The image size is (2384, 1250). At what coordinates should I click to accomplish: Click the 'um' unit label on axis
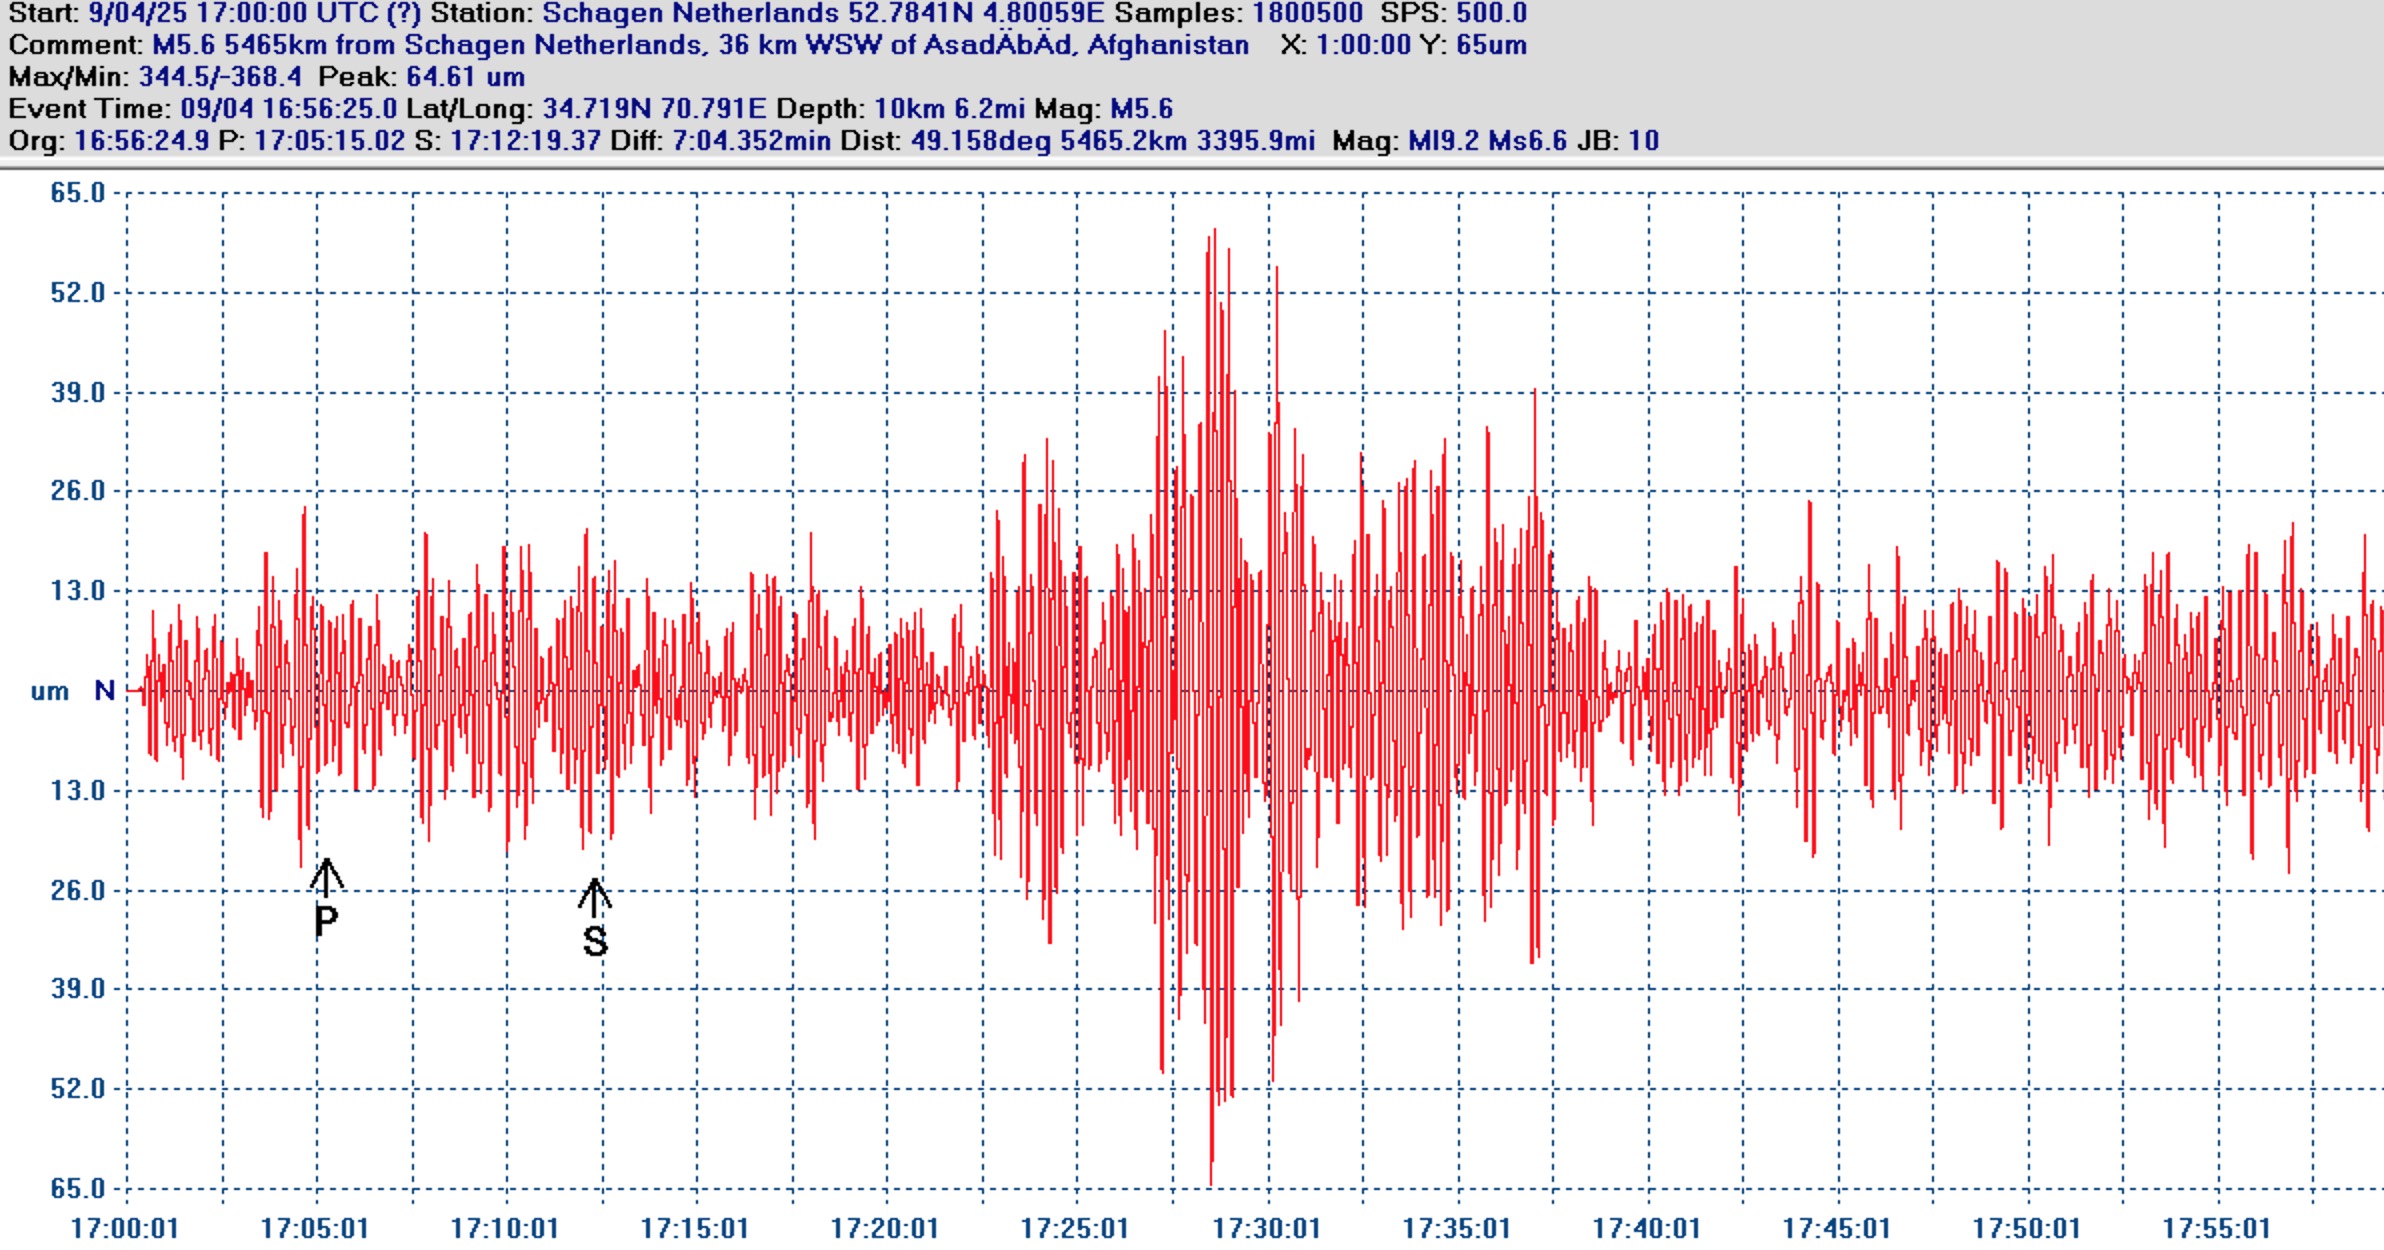click(x=50, y=692)
